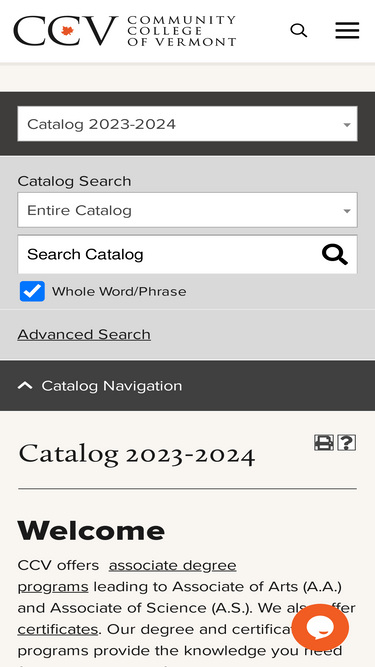Image resolution: width=375 pixels, height=667 pixels.
Task: Open the hamburger menu
Action: pos(347,31)
